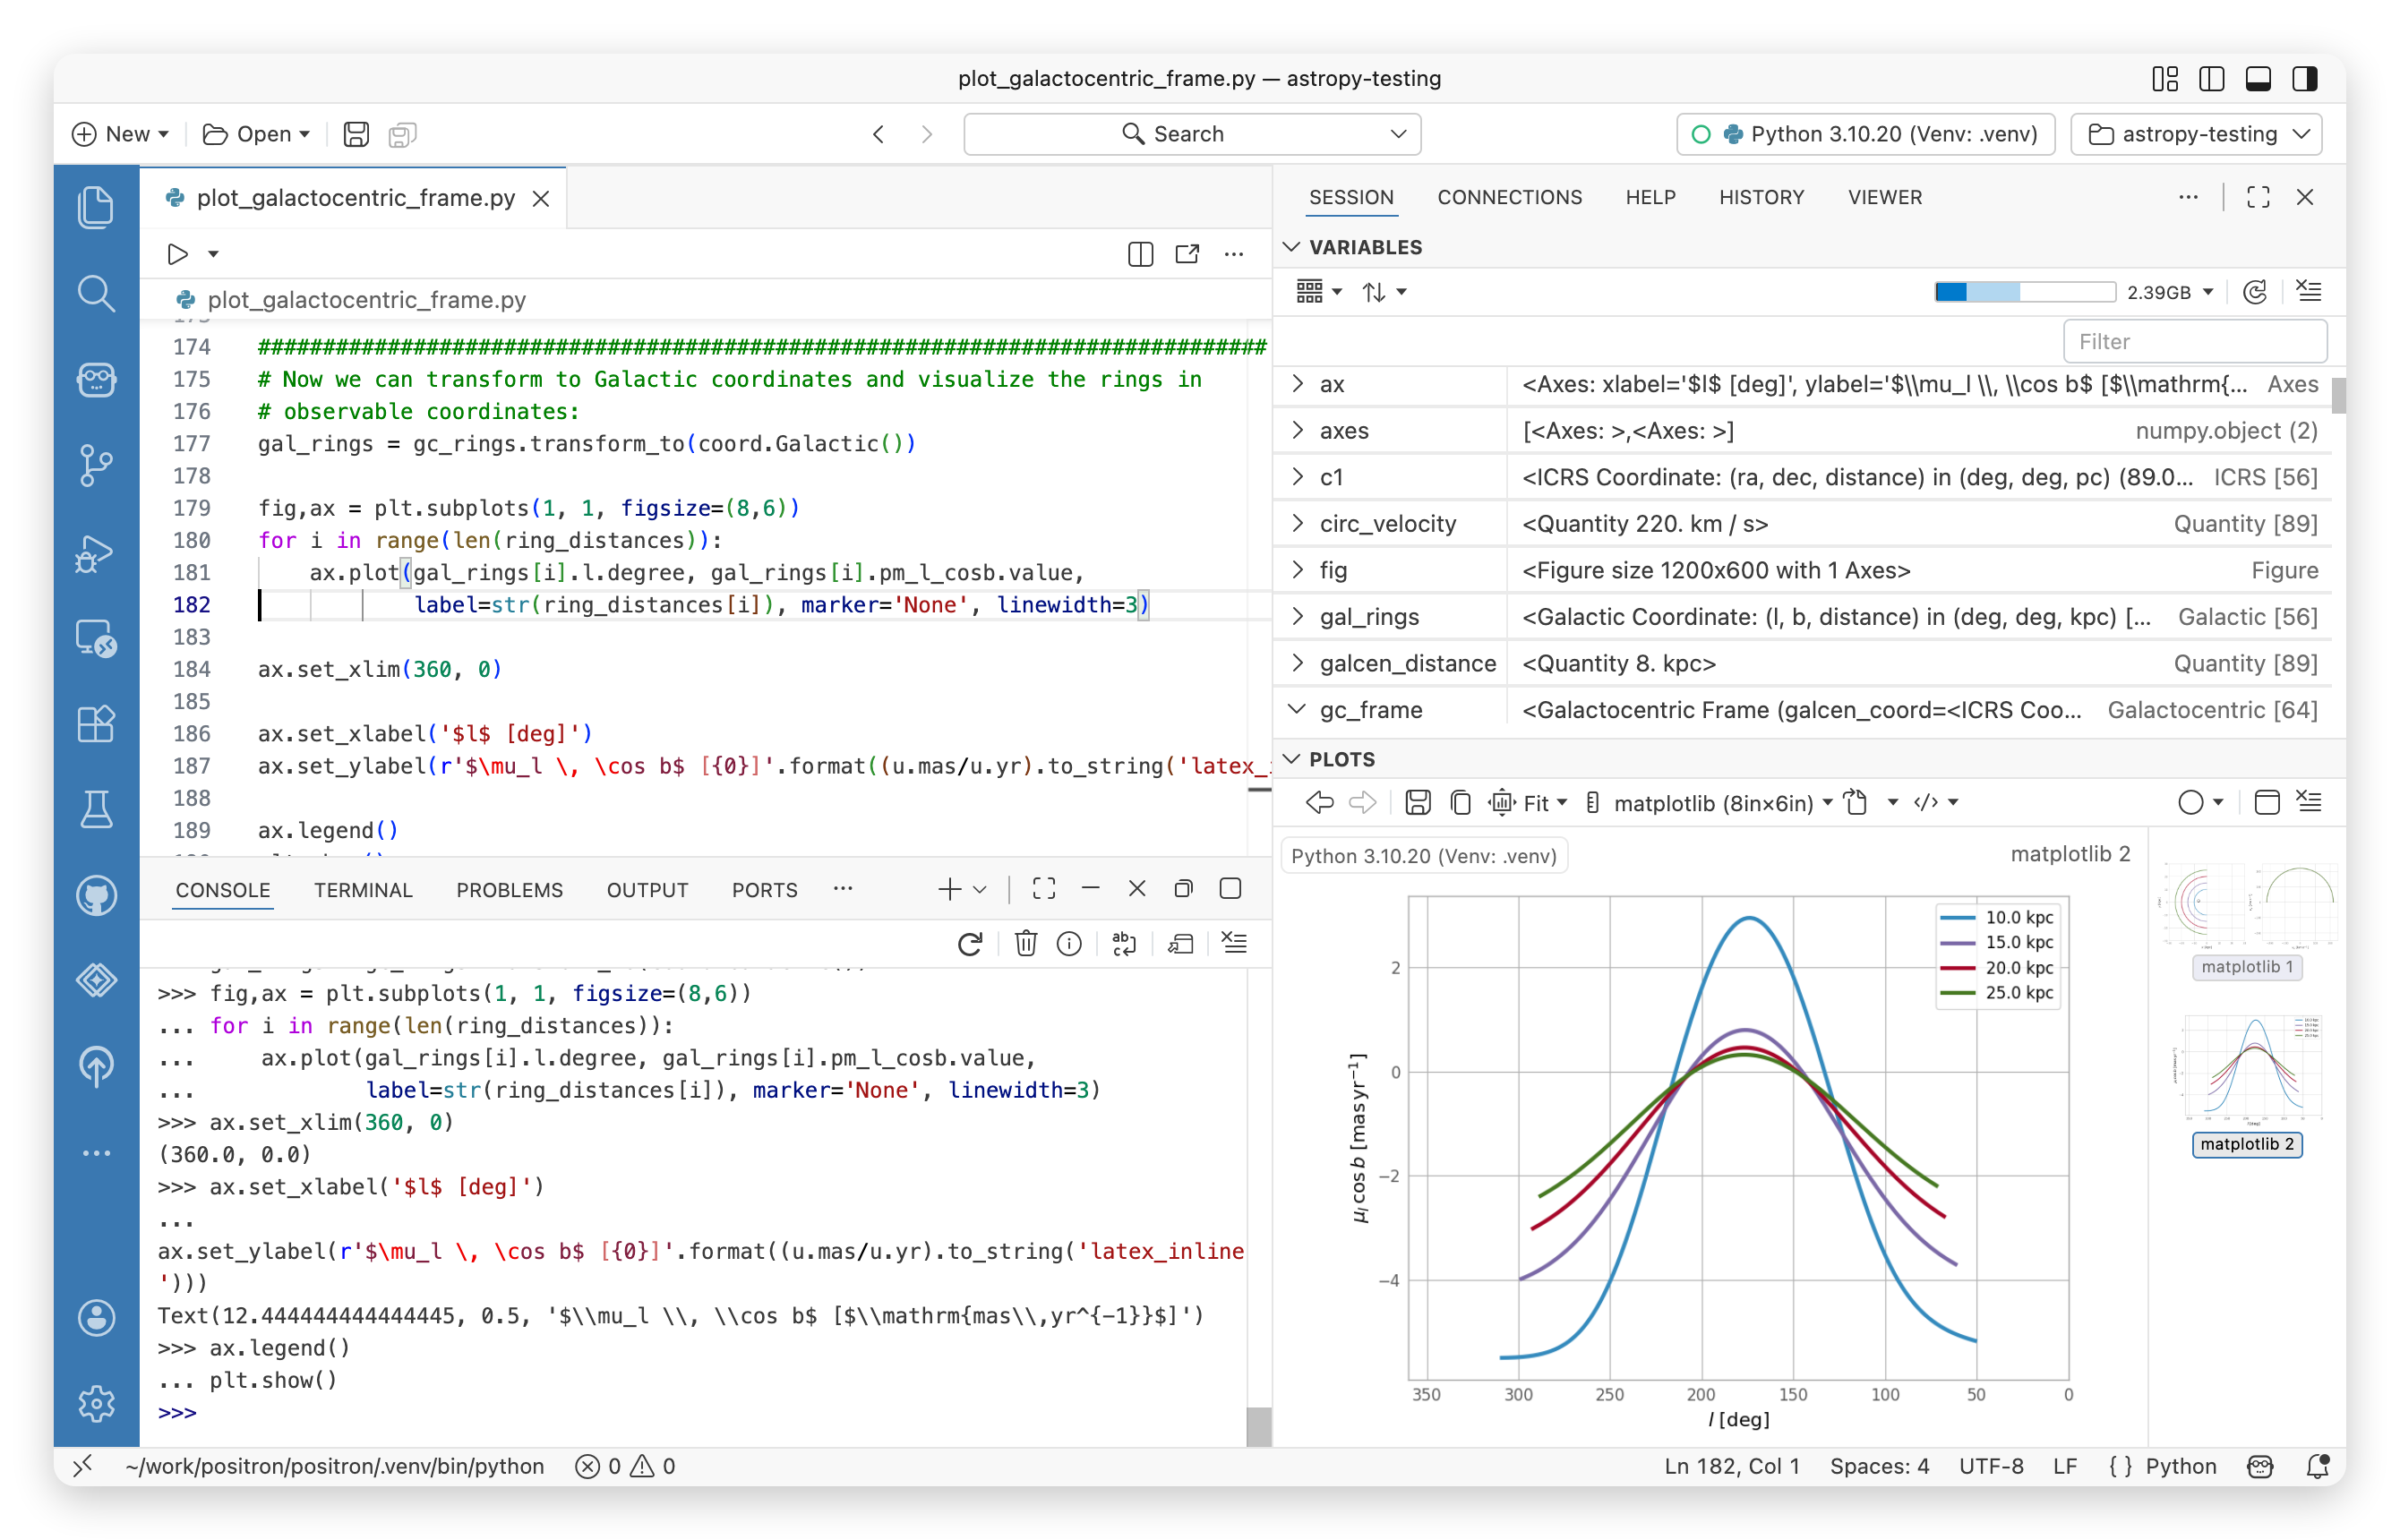Open the GitHub view in sidebar
The height and width of the screenshot is (1540, 2400).
[x=96, y=896]
